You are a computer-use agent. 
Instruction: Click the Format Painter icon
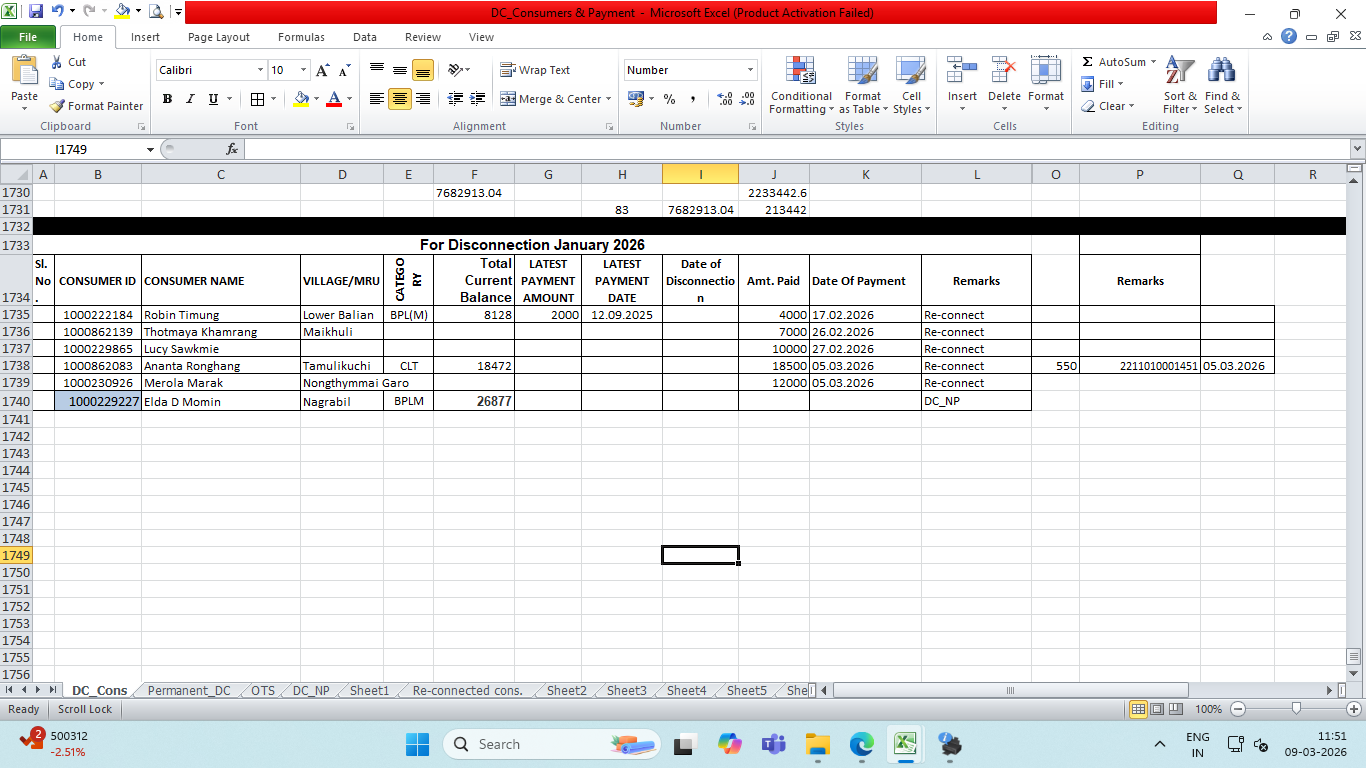coord(58,106)
